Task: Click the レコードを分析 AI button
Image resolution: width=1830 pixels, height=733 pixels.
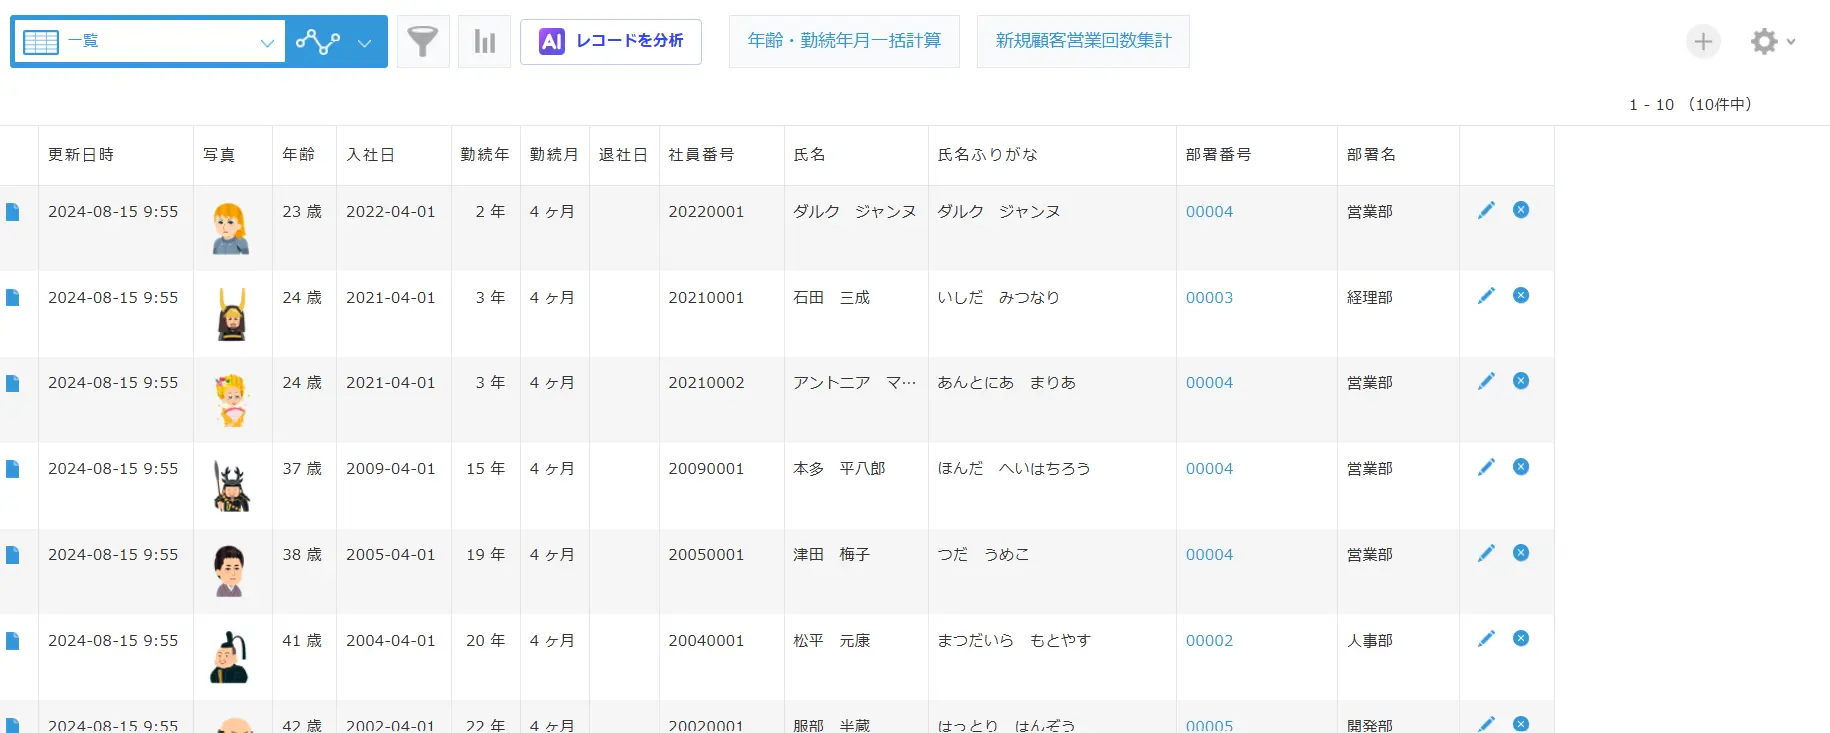Action: pyautogui.click(x=611, y=41)
